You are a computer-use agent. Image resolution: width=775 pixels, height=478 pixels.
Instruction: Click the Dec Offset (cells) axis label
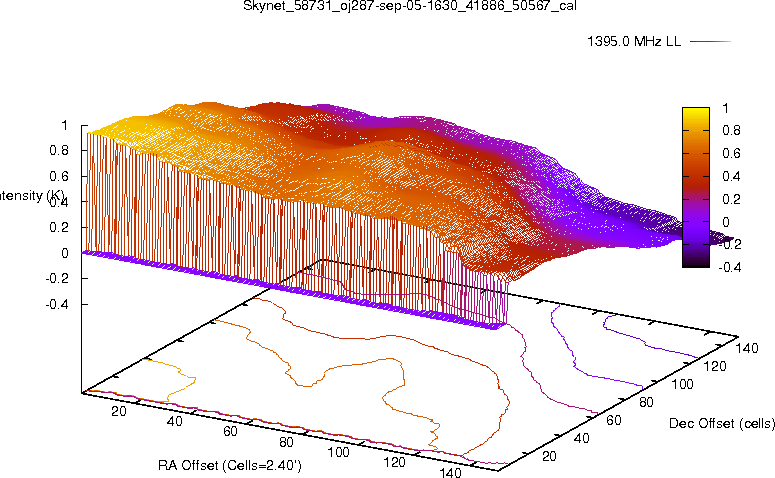pyautogui.click(x=722, y=423)
